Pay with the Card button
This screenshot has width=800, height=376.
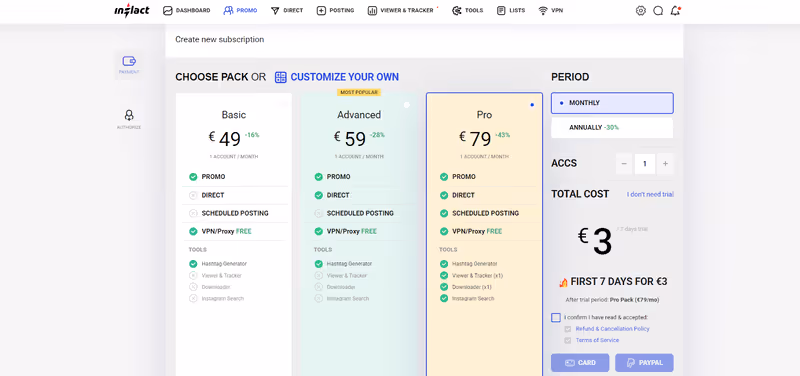[x=580, y=363]
